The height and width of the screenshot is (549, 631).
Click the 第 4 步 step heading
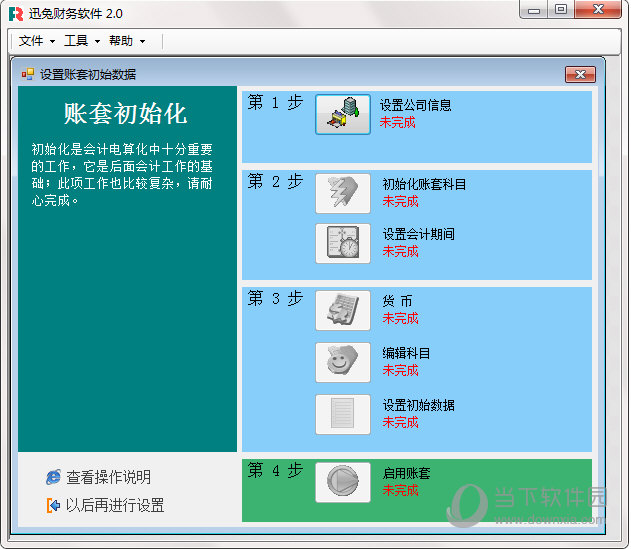[x=275, y=470]
